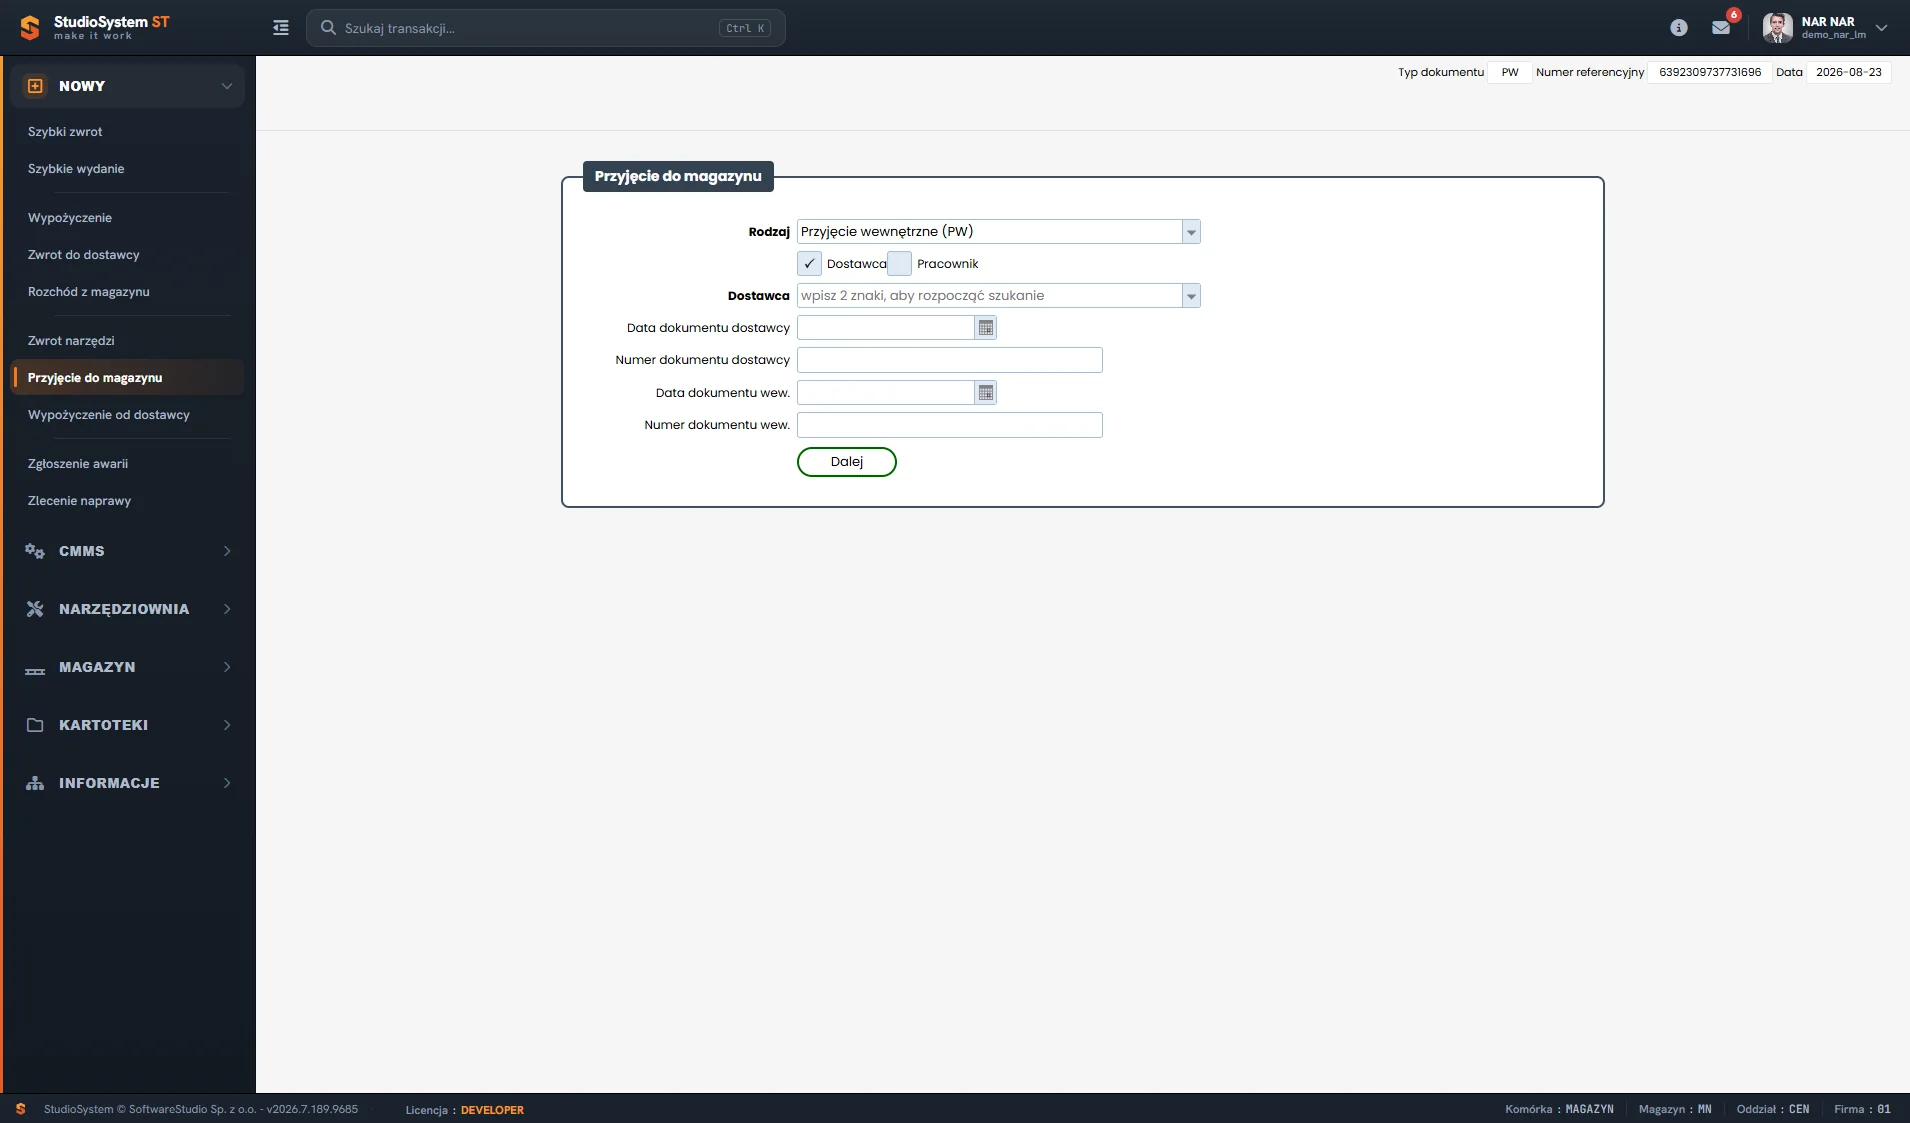Open the Rodzaj dropdown list
The width and height of the screenshot is (1910, 1123).
click(x=1191, y=232)
